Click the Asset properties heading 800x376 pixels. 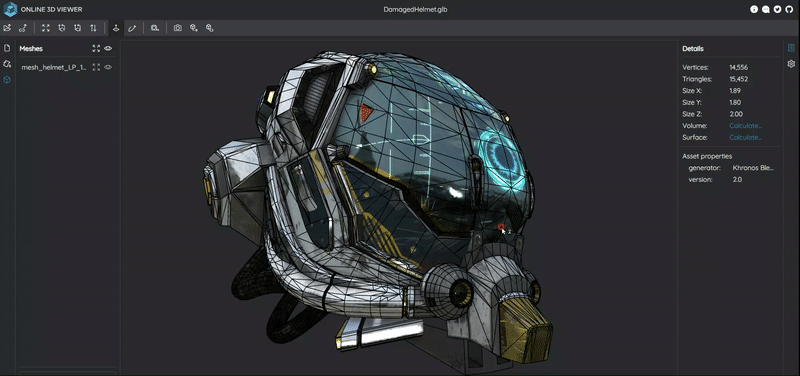(x=707, y=156)
